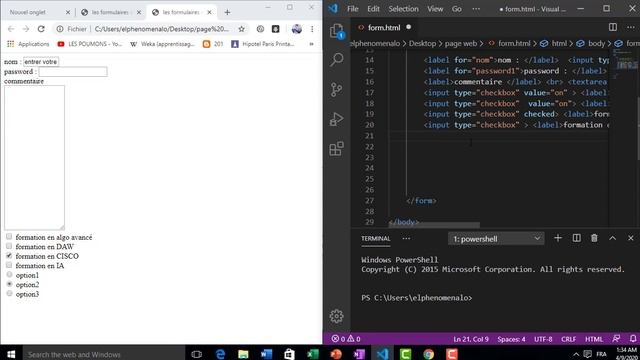Image resolution: width=640 pixels, height=360 pixels.
Task: Expand hidden VS Code menu items ellipsis
Action: click(x=476, y=9)
